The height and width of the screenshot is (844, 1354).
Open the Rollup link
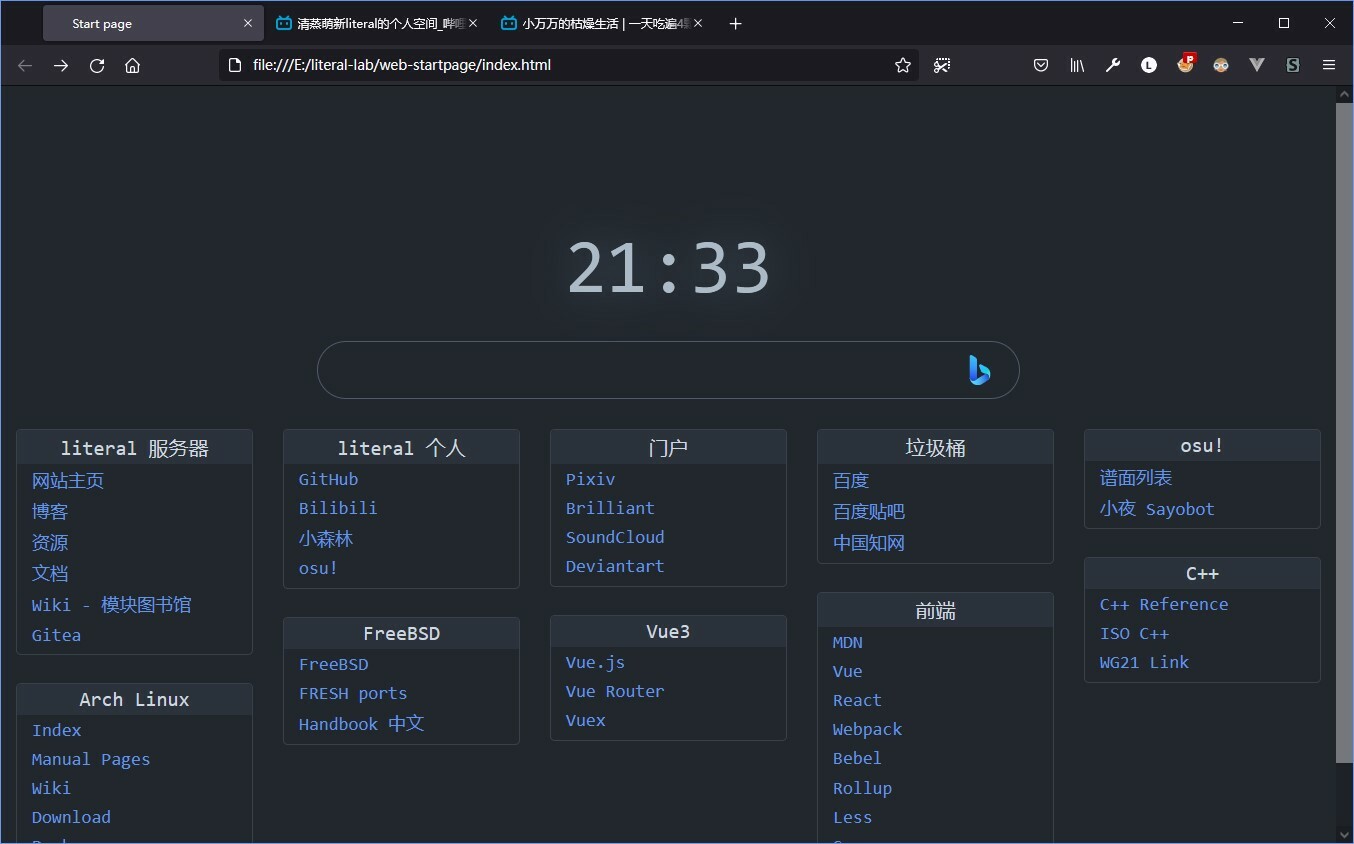tap(862, 788)
